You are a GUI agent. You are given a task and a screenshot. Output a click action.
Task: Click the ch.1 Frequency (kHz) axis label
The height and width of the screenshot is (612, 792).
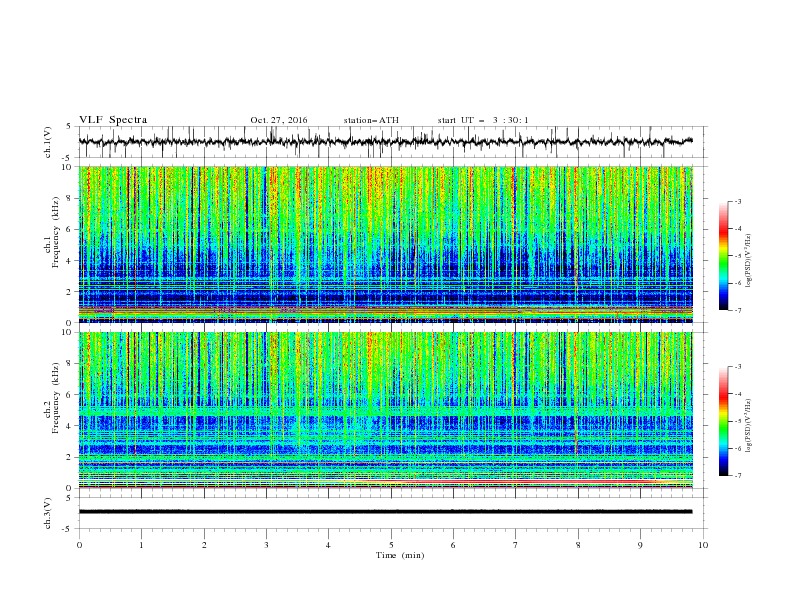52,233
